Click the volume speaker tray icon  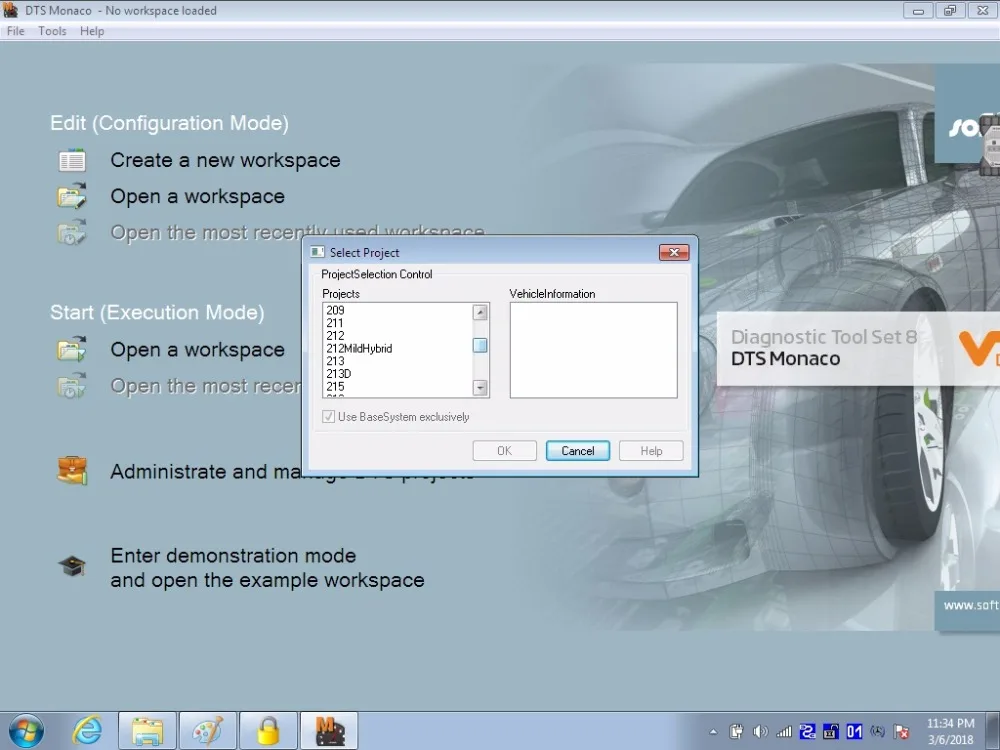760,732
